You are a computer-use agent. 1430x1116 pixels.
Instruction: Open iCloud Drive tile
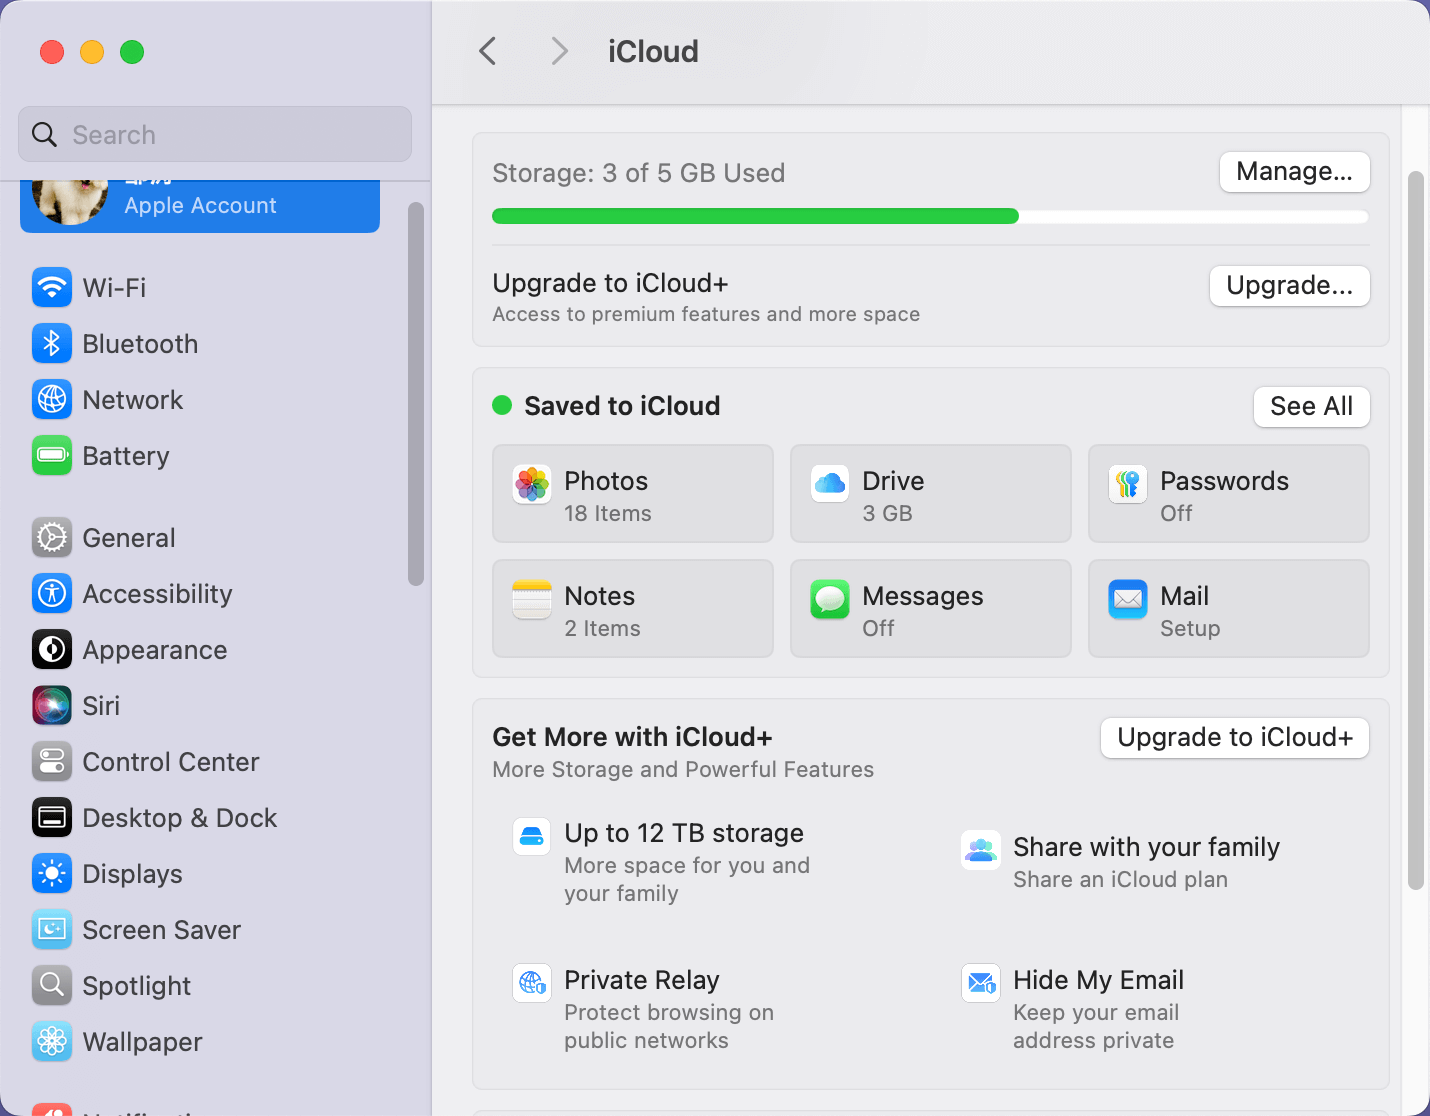pyautogui.click(x=930, y=494)
